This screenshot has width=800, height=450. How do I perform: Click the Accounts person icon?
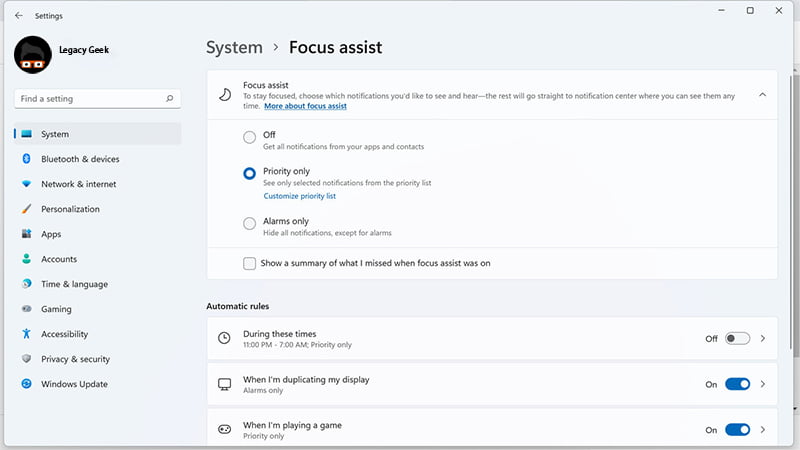point(27,259)
